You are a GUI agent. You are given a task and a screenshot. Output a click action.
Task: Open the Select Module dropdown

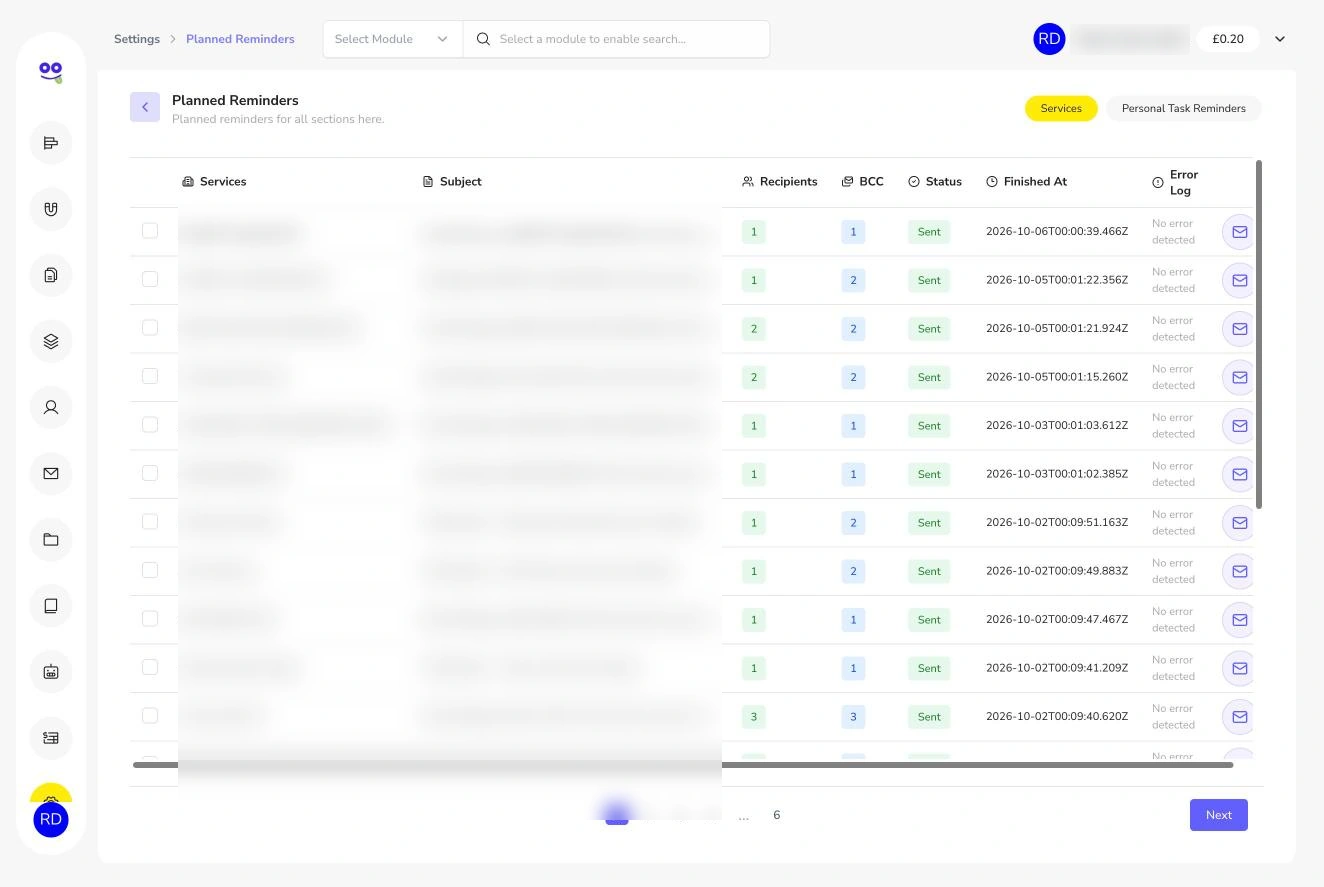[x=392, y=39]
